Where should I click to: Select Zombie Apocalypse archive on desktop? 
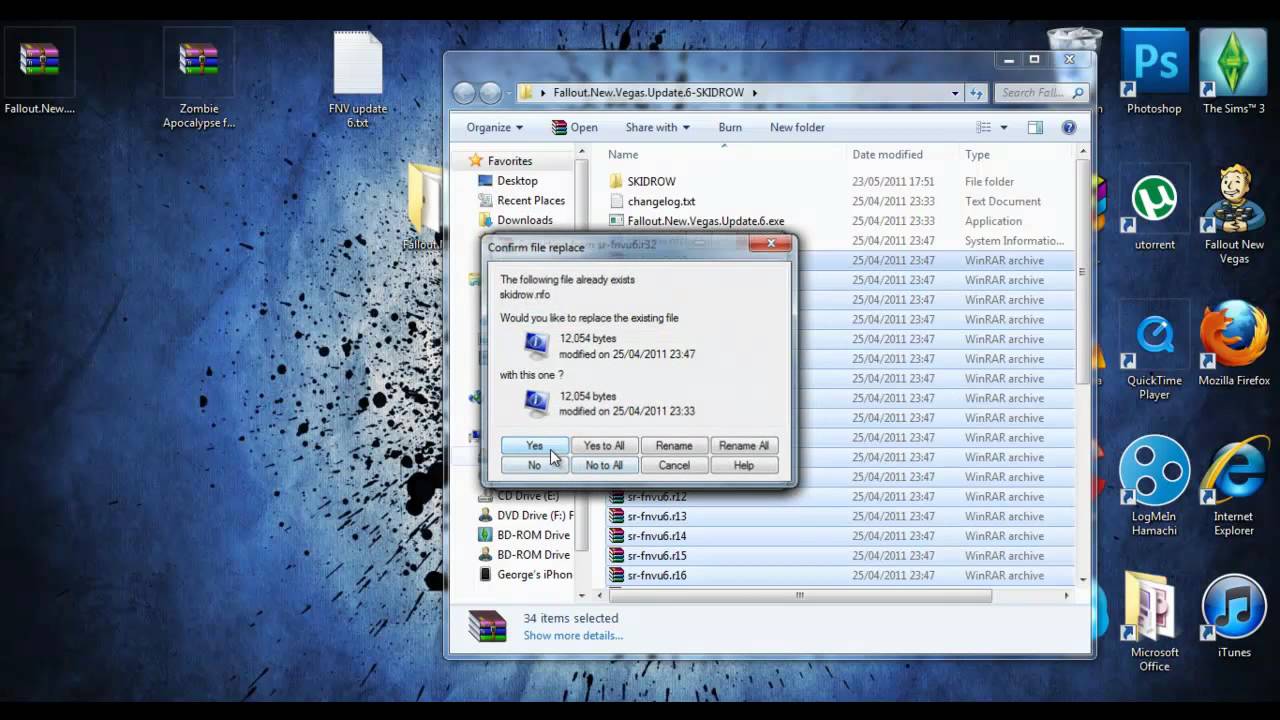(199, 80)
